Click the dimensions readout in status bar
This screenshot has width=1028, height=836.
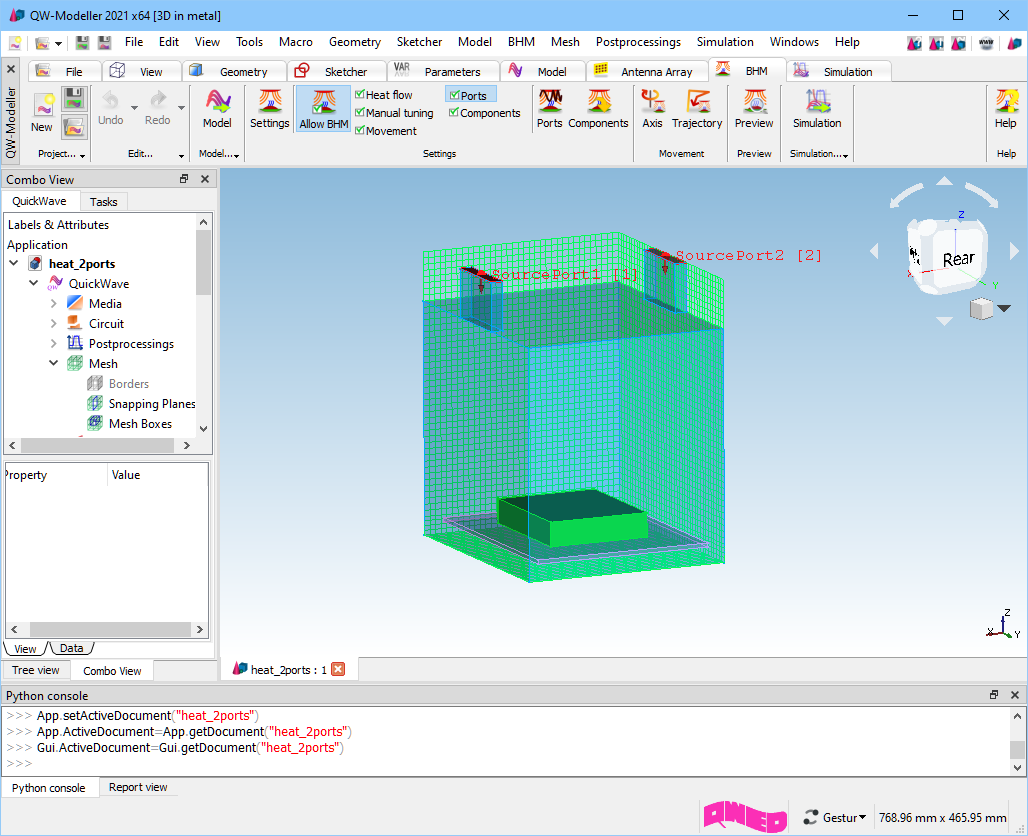tap(942, 818)
